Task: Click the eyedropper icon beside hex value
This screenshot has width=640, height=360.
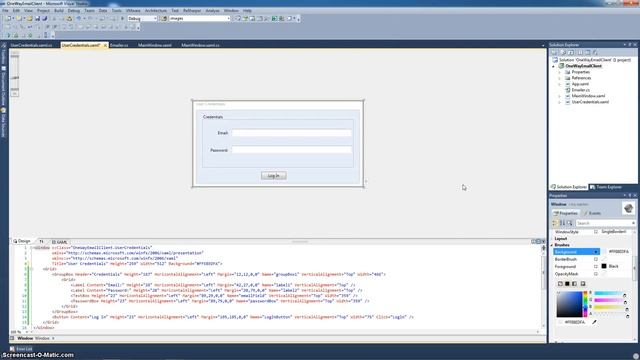Action: (594, 322)
